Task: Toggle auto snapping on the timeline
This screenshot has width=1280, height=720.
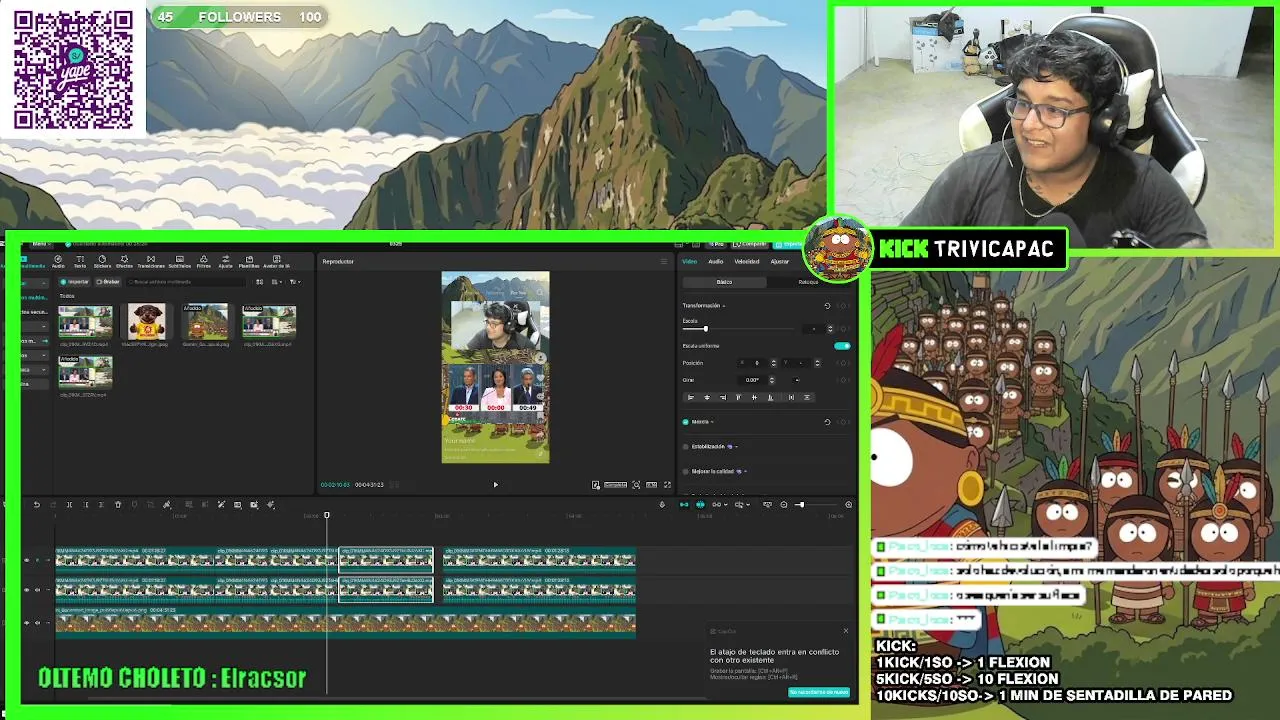Action: (x=700, y=505)
